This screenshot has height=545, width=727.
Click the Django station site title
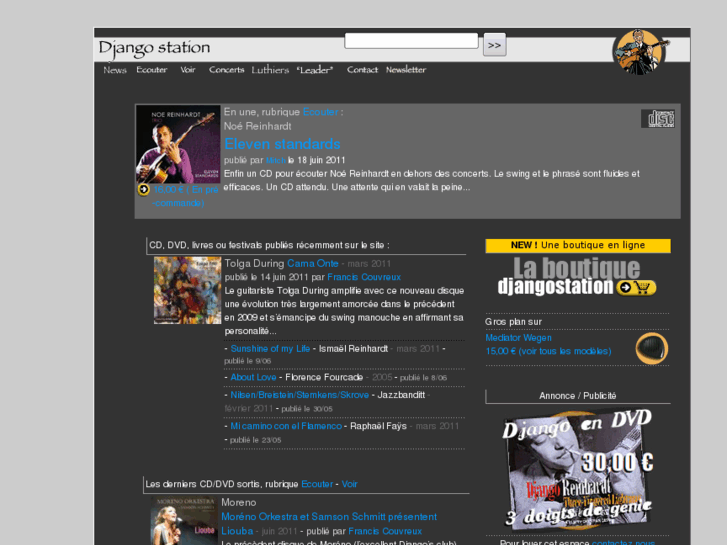point(154,48)
